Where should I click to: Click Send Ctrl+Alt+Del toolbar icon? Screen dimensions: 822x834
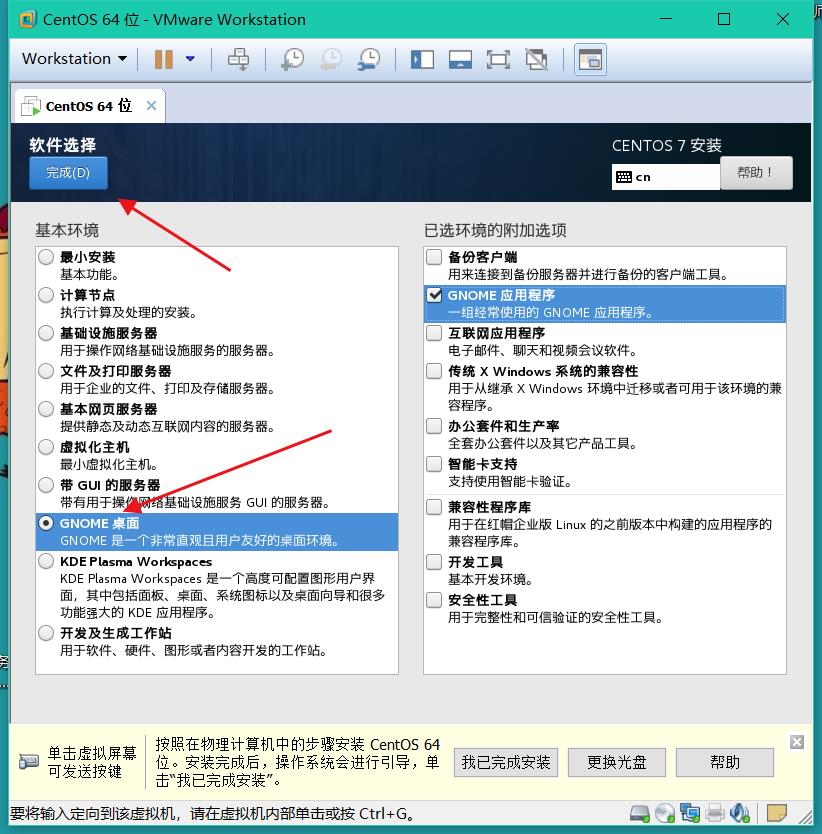click(x=238, y=59)
